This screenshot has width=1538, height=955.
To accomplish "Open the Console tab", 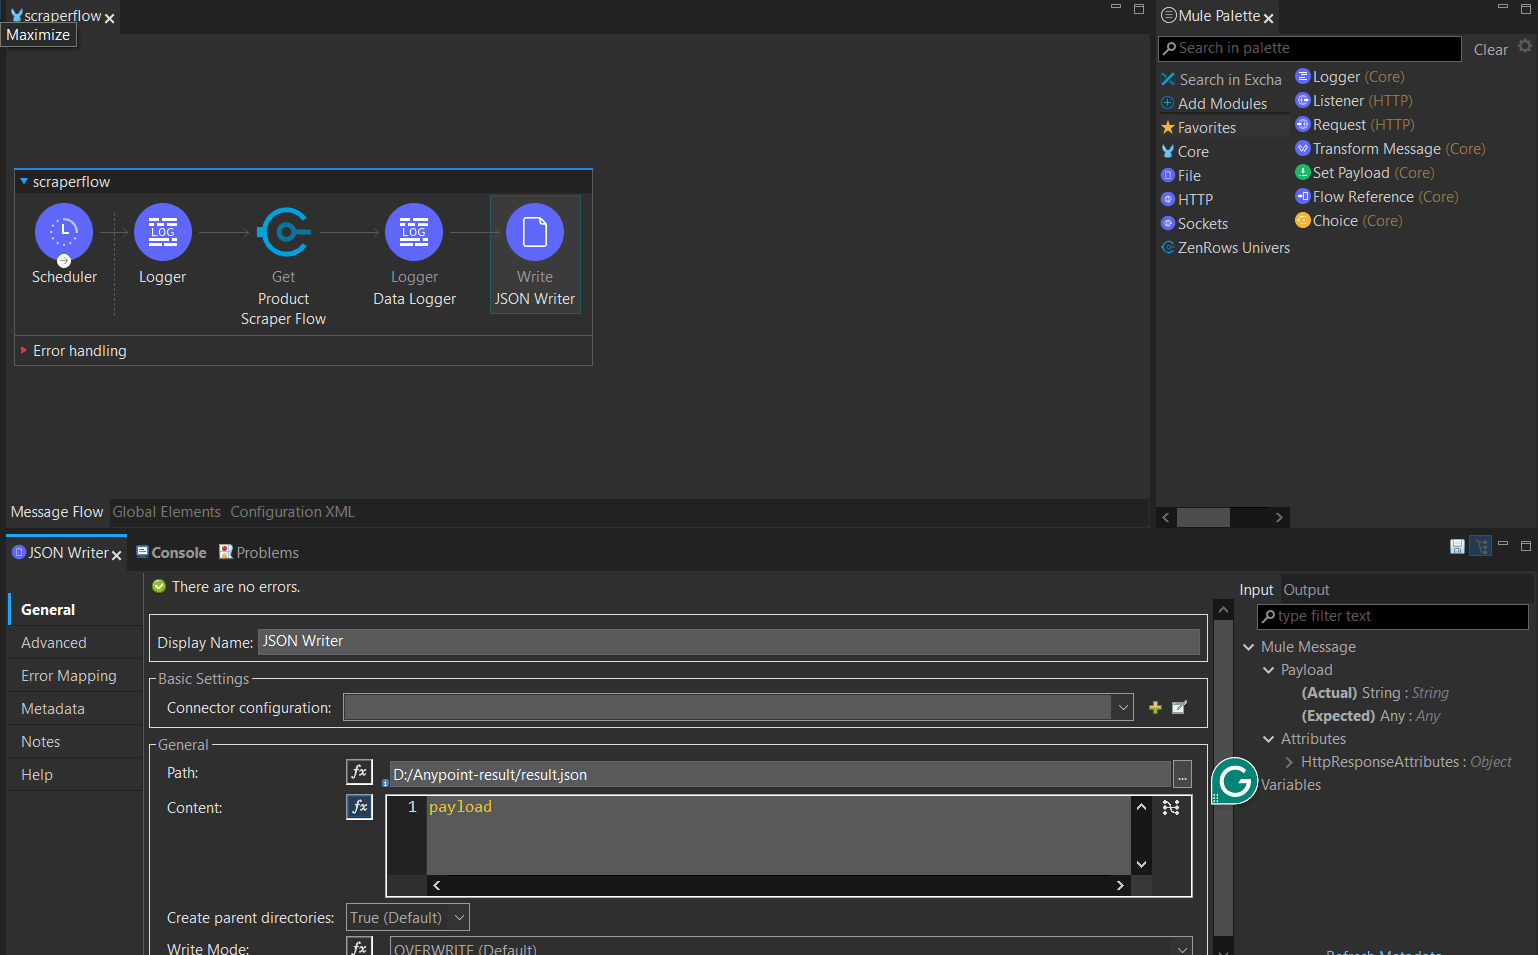I will pyautogui.click(x=171, y=553).
